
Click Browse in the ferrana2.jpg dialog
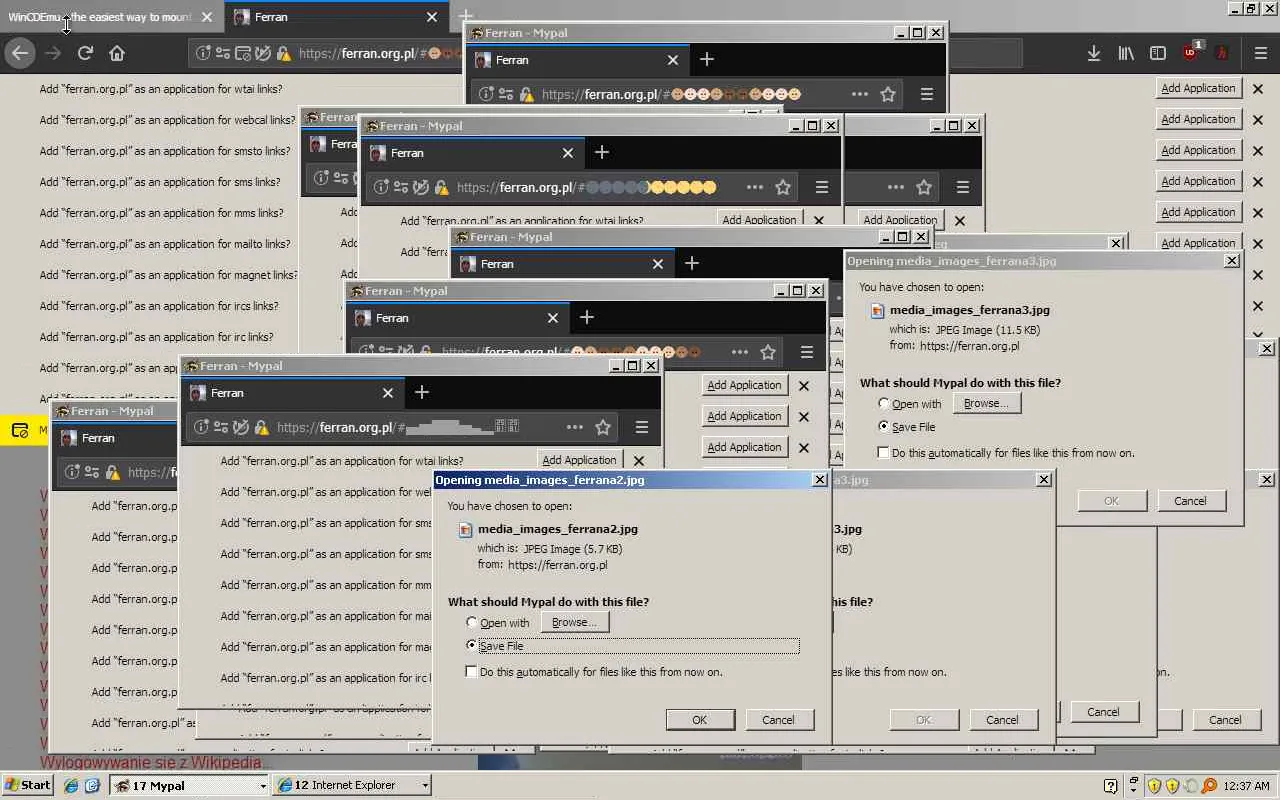point(575,622)
